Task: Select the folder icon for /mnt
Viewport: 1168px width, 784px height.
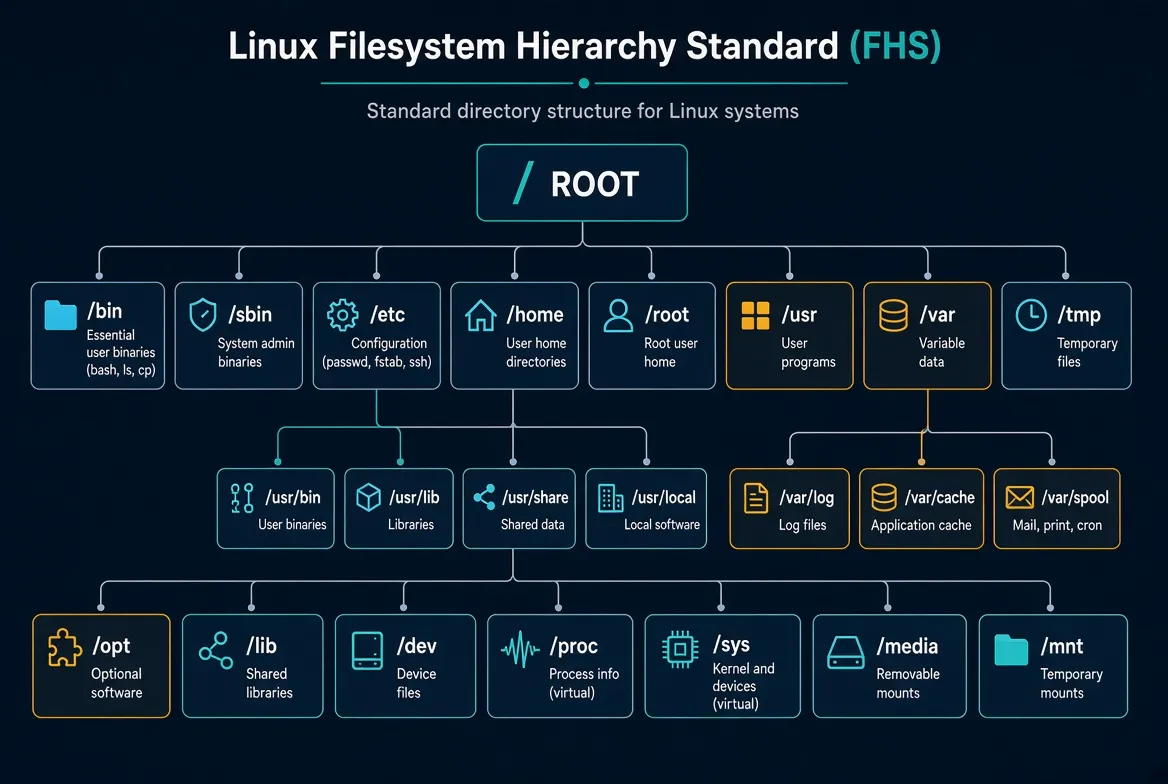Action: click(1011, 649)
